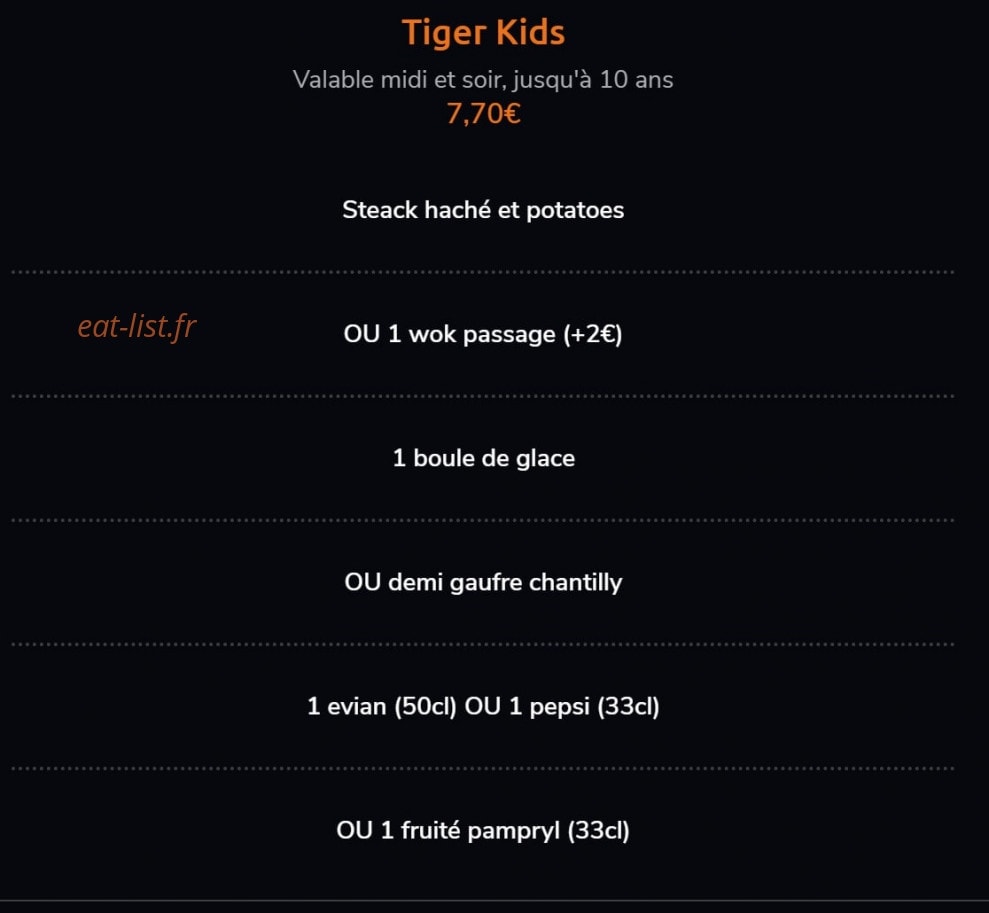Click the 'jusqu'à 10 ans' age text
This screenshot has height=913, width=989.
593,80
